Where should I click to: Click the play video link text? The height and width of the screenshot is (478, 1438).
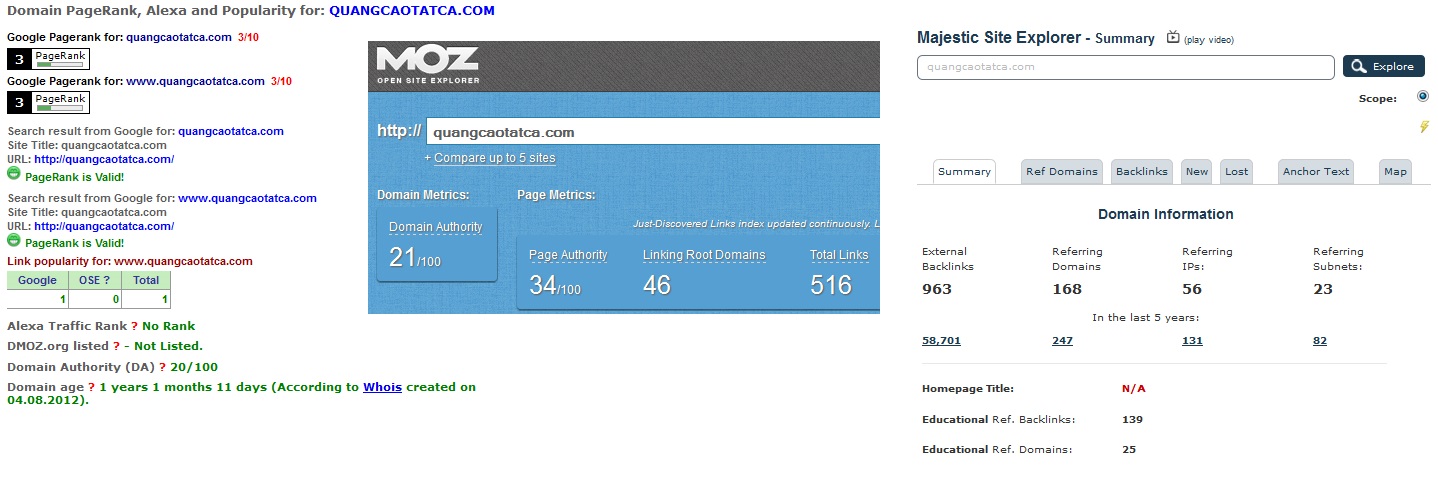[x=1209, y=40]
